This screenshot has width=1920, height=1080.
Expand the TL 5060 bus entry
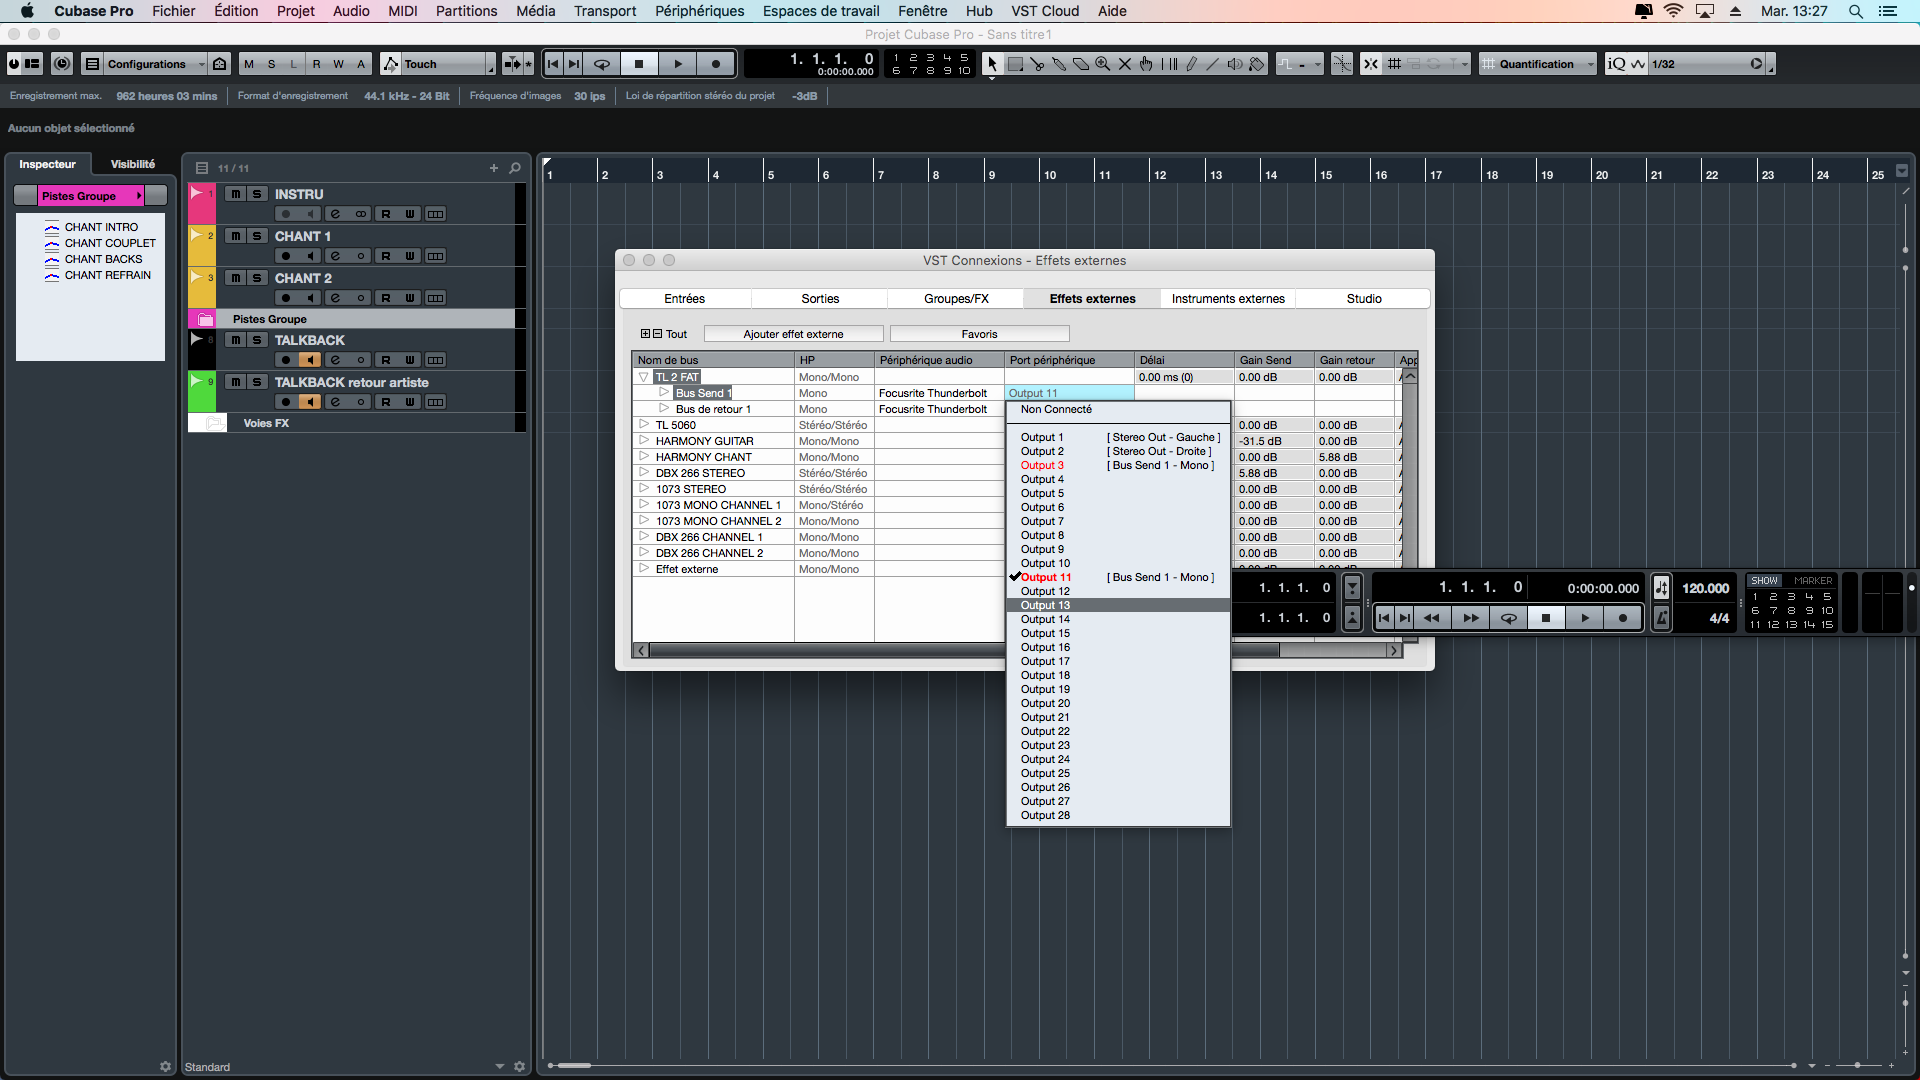pyautogui.click(x=643, y=424)
